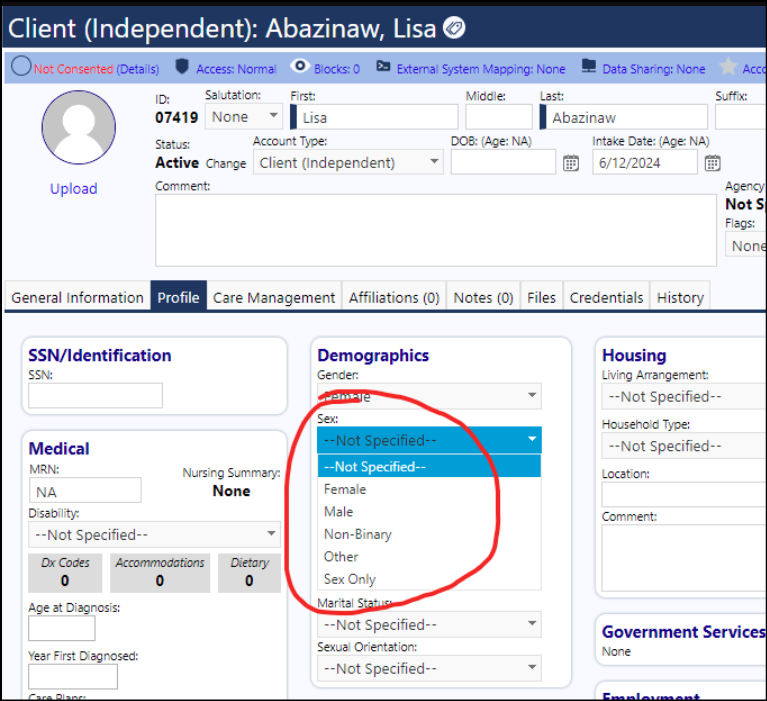Open the Account Type dropdown
The width and height of the screenshot is (767, 701).
click(x=348, y=162)
